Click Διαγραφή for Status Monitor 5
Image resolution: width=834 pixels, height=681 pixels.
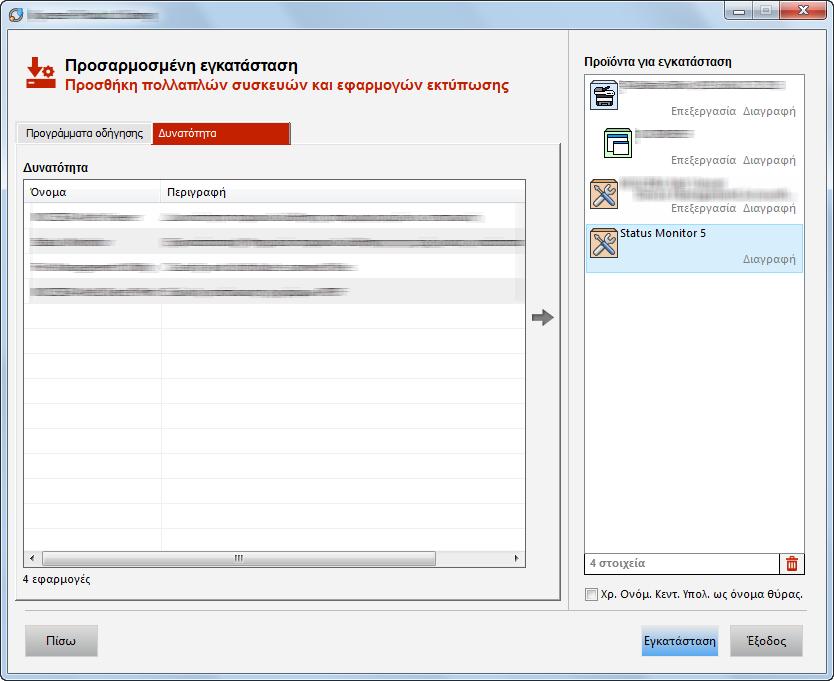pos(769,259)
